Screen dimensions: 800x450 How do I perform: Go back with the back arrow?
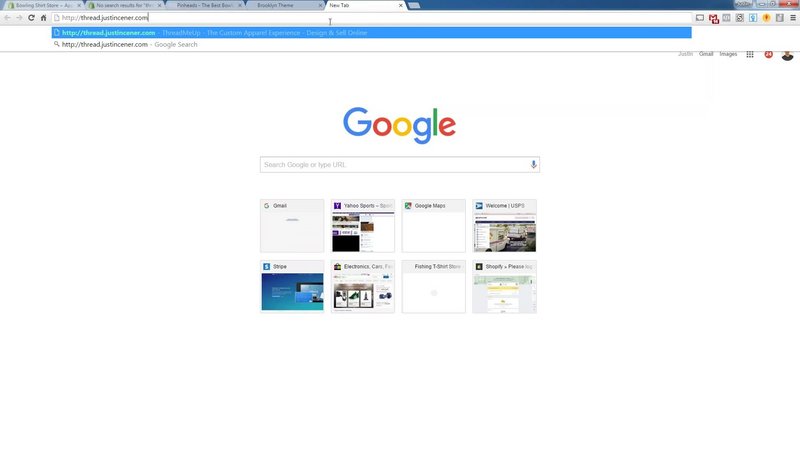[x=7, y=18]
